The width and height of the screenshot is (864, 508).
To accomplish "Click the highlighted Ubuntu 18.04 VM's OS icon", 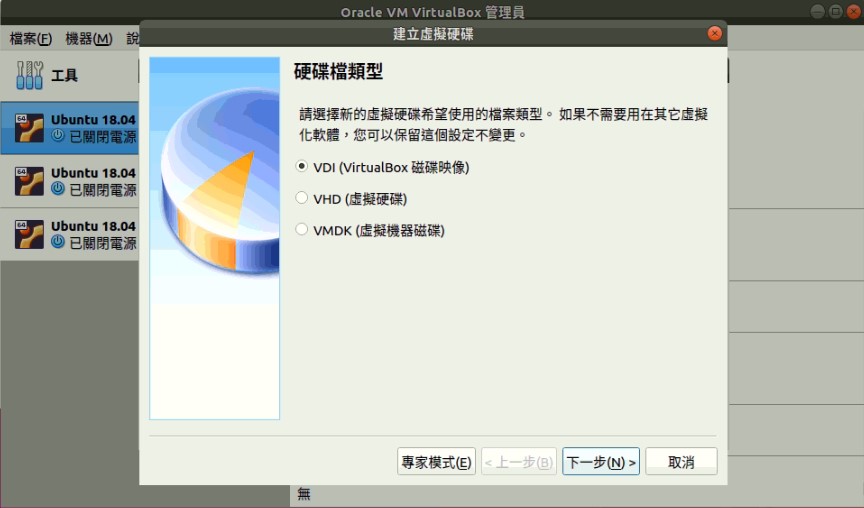I will pyautogui.click(x=29, y=127).
